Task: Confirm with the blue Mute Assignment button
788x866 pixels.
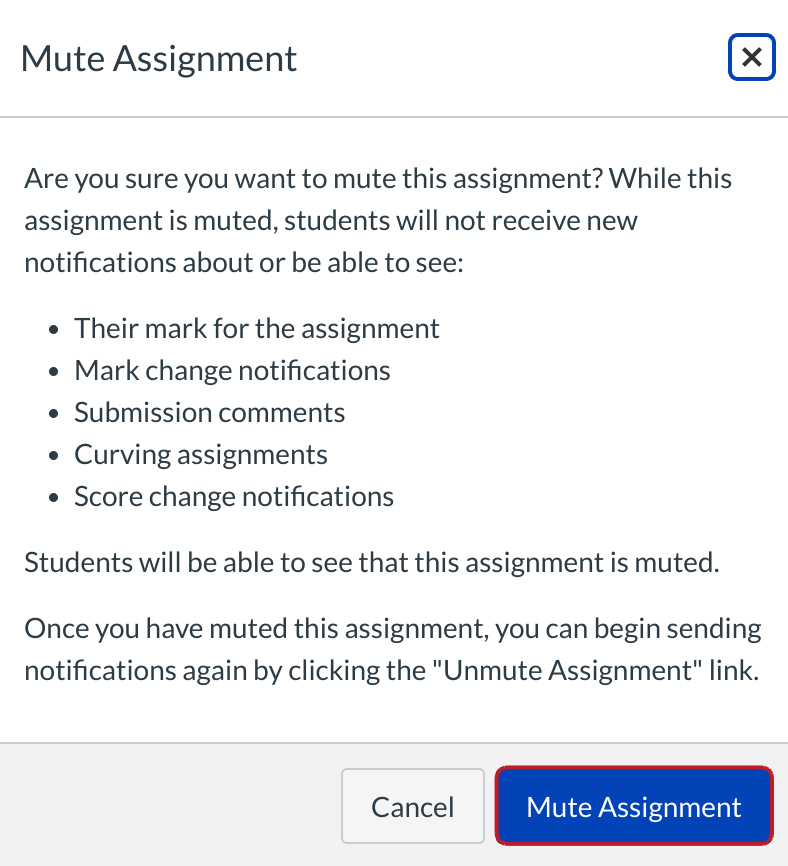Action: [634, 807]
